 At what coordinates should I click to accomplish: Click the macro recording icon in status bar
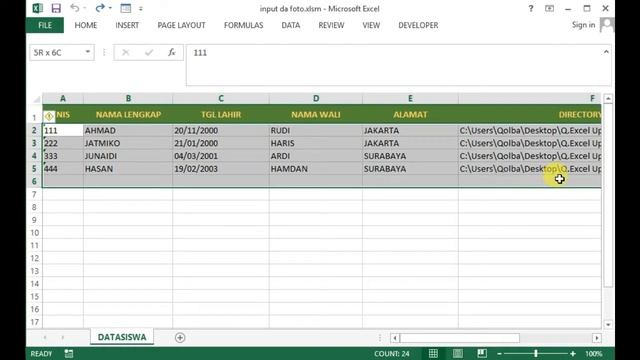point(69,353)
